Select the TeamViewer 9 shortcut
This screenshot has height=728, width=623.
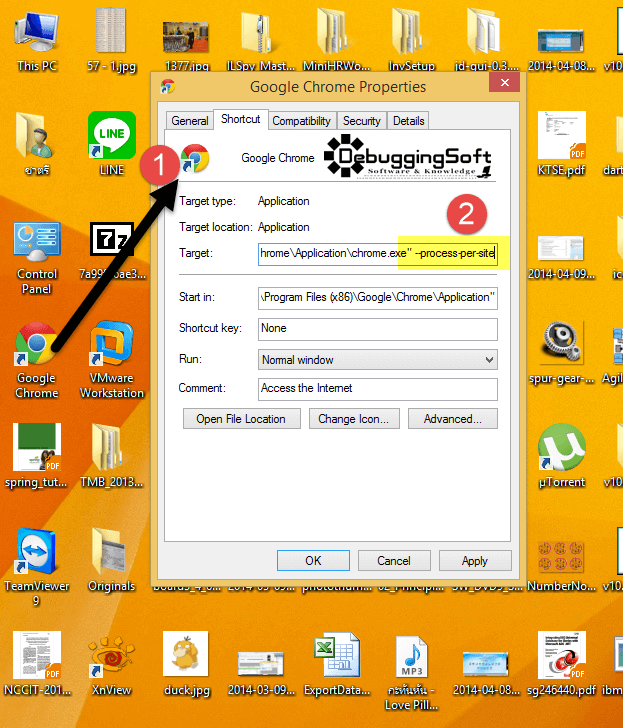click(x=36, y=551)
